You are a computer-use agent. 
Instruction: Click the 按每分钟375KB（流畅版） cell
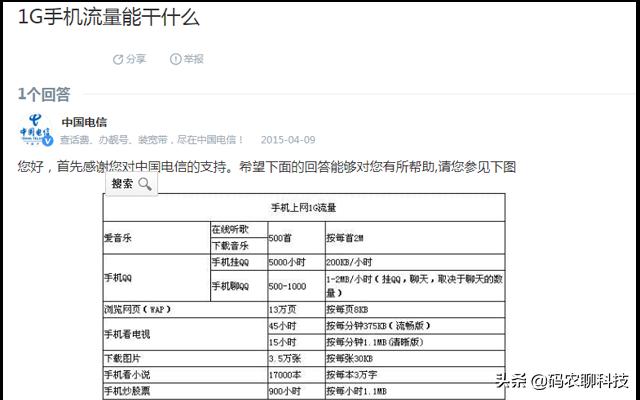coord(415,326)
